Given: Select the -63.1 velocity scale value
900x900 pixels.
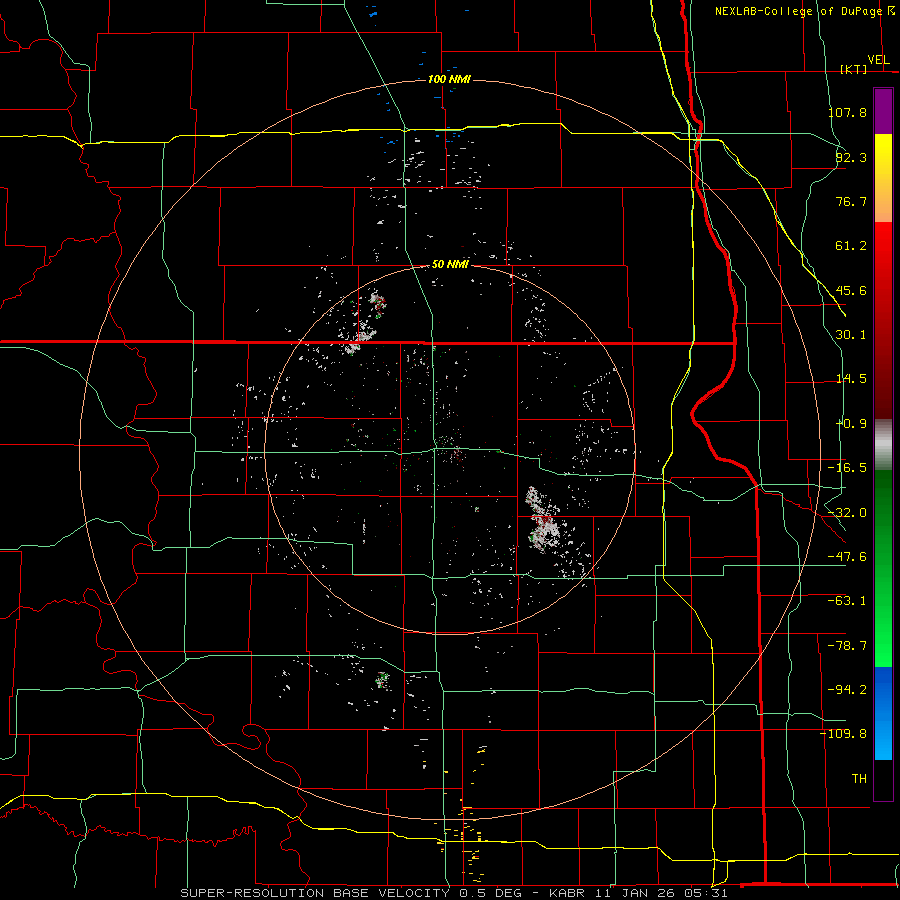Looking at the screenshot, I should [847, 601].
